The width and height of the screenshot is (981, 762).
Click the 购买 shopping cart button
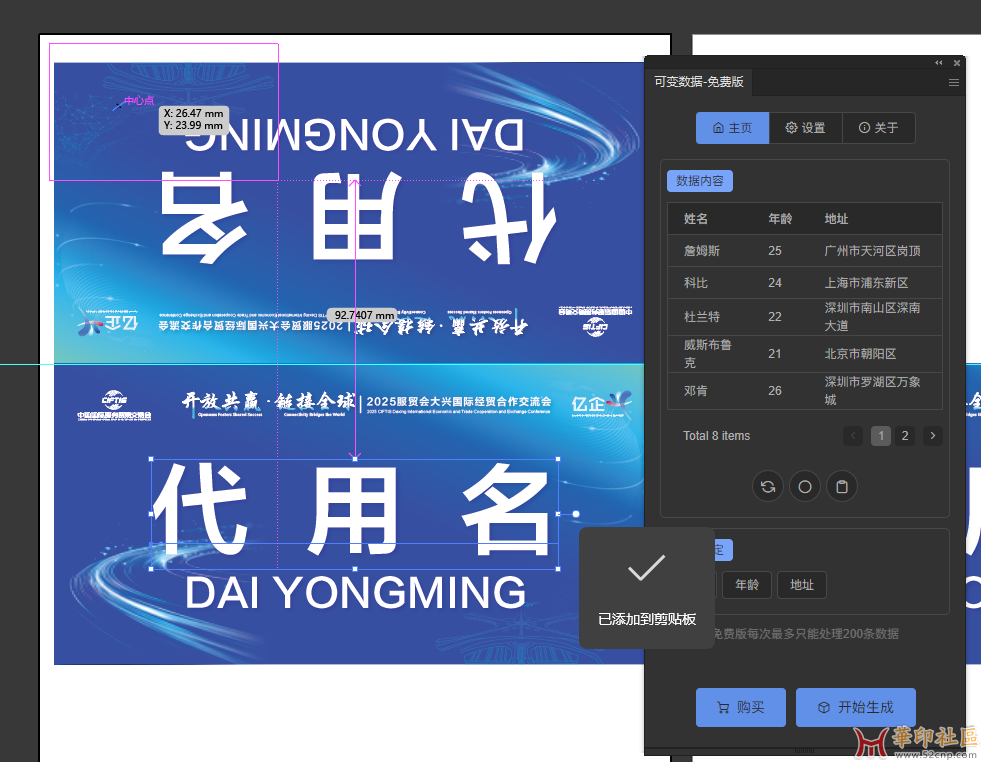[x=740, y=707]
